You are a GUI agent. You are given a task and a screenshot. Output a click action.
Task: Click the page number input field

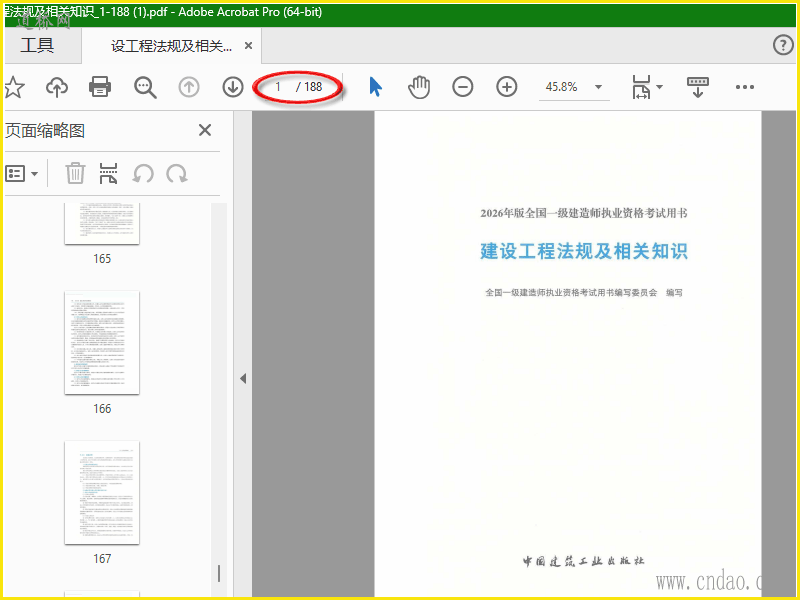(x=278, y=87)
